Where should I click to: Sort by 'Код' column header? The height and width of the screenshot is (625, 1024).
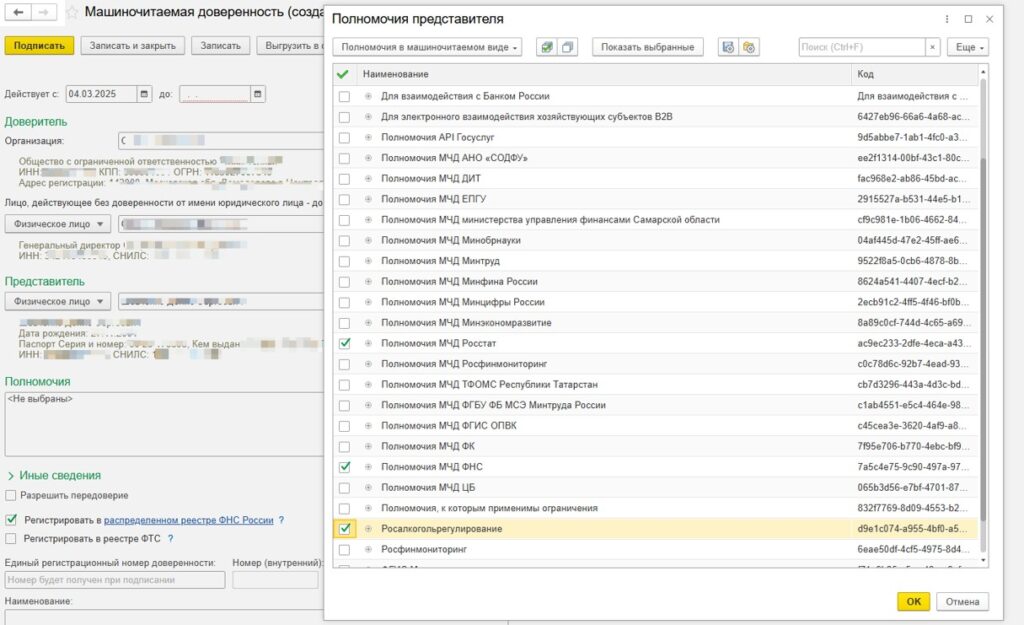(x=916, y=74)
